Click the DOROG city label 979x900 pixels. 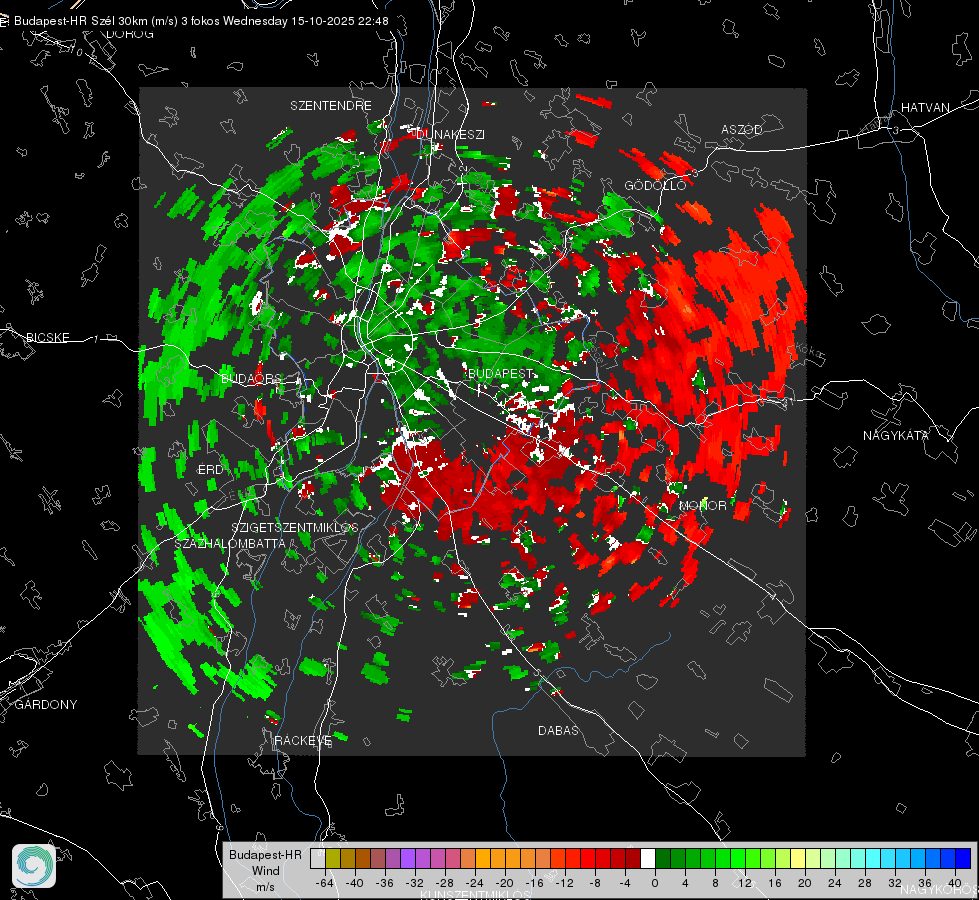coord(130,34)
